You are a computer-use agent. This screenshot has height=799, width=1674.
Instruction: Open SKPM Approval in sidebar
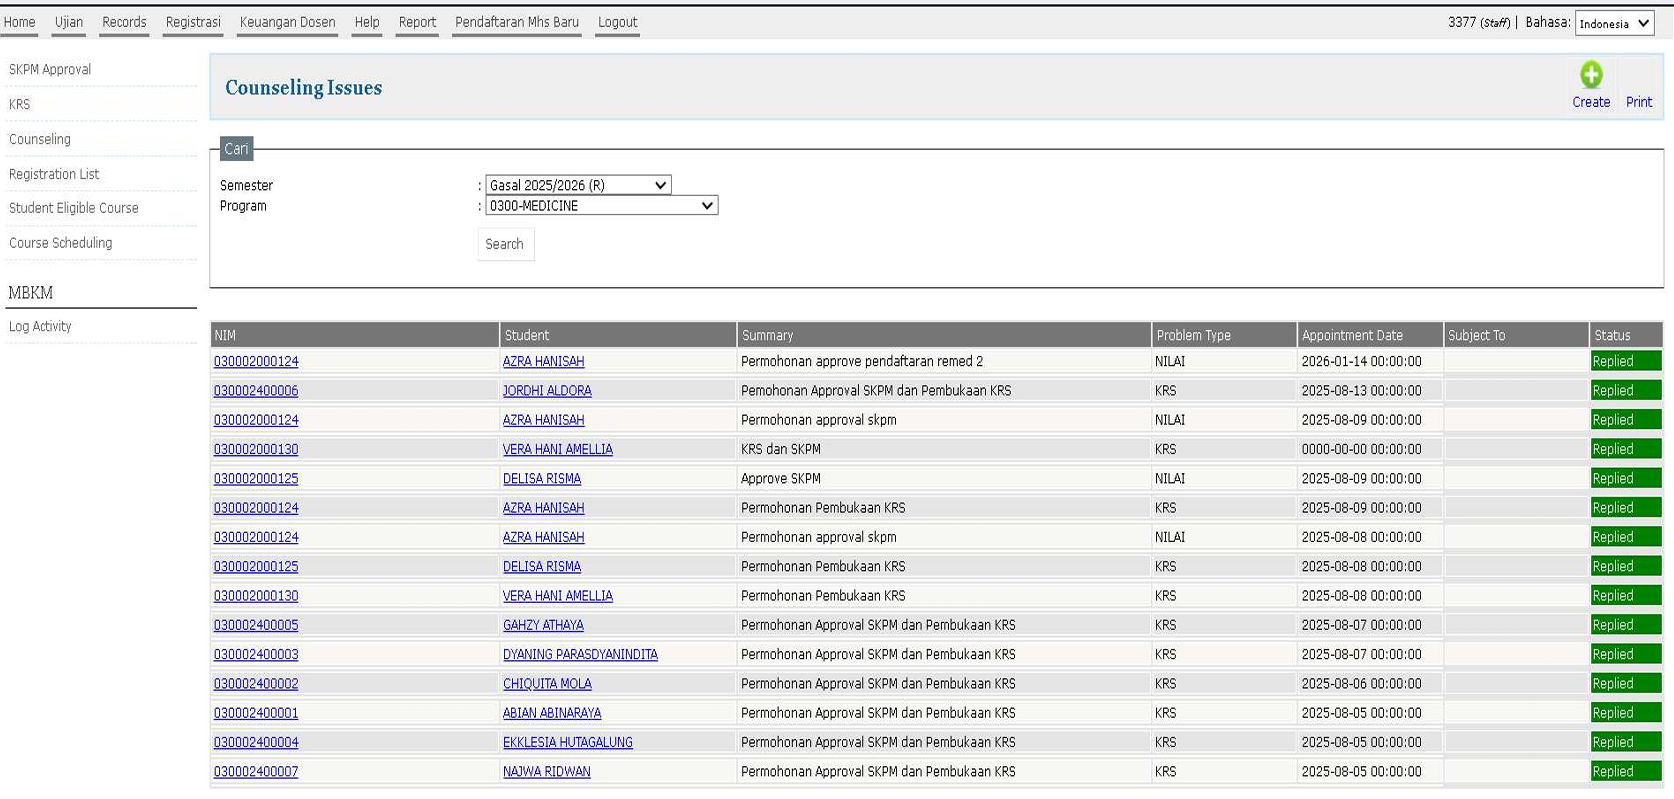coord(50,69)
